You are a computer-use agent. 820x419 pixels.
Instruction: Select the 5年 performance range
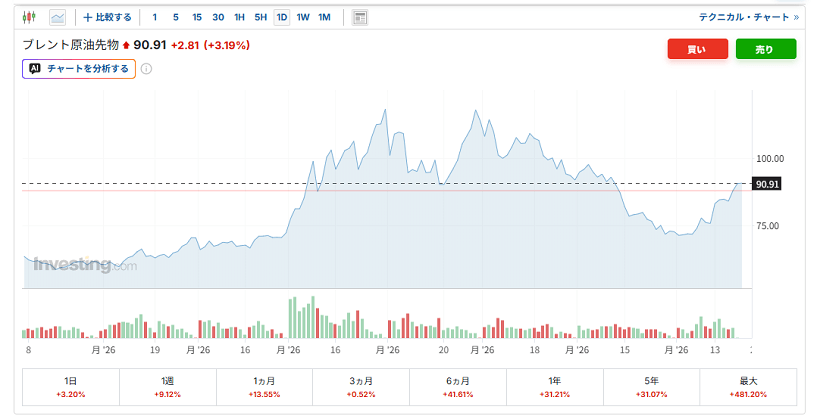tap(651, 387)
